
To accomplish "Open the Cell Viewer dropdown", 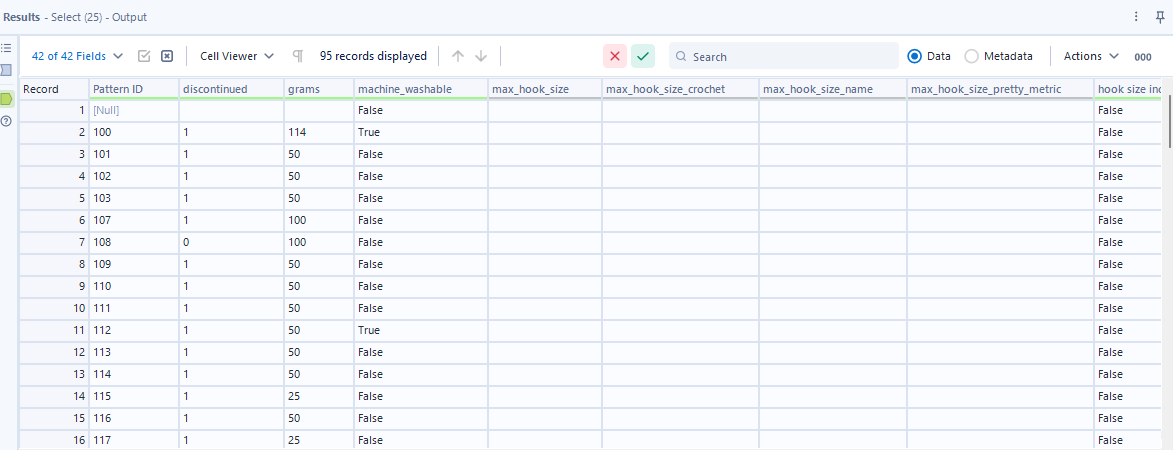I will 237,56.
